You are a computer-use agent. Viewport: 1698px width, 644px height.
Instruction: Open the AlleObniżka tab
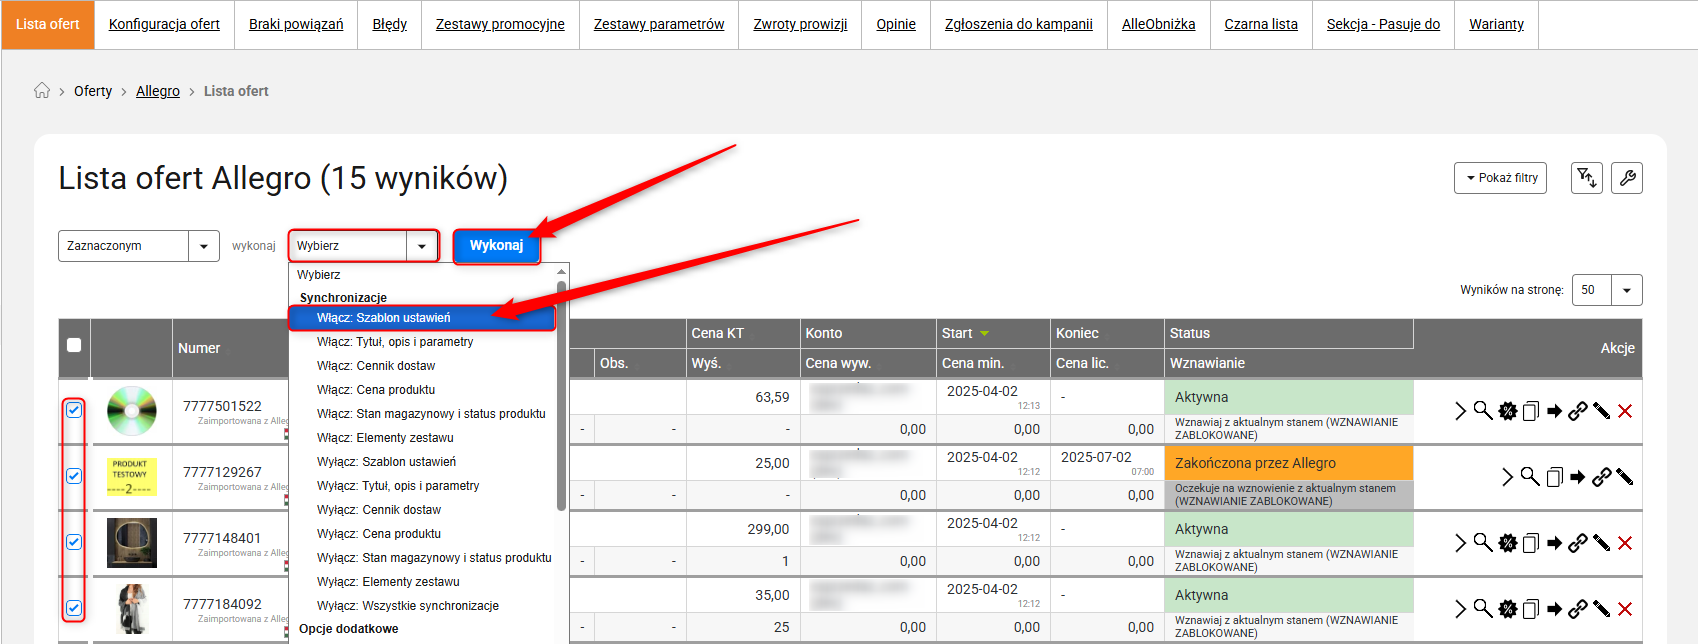click(x=1158, y=24)
